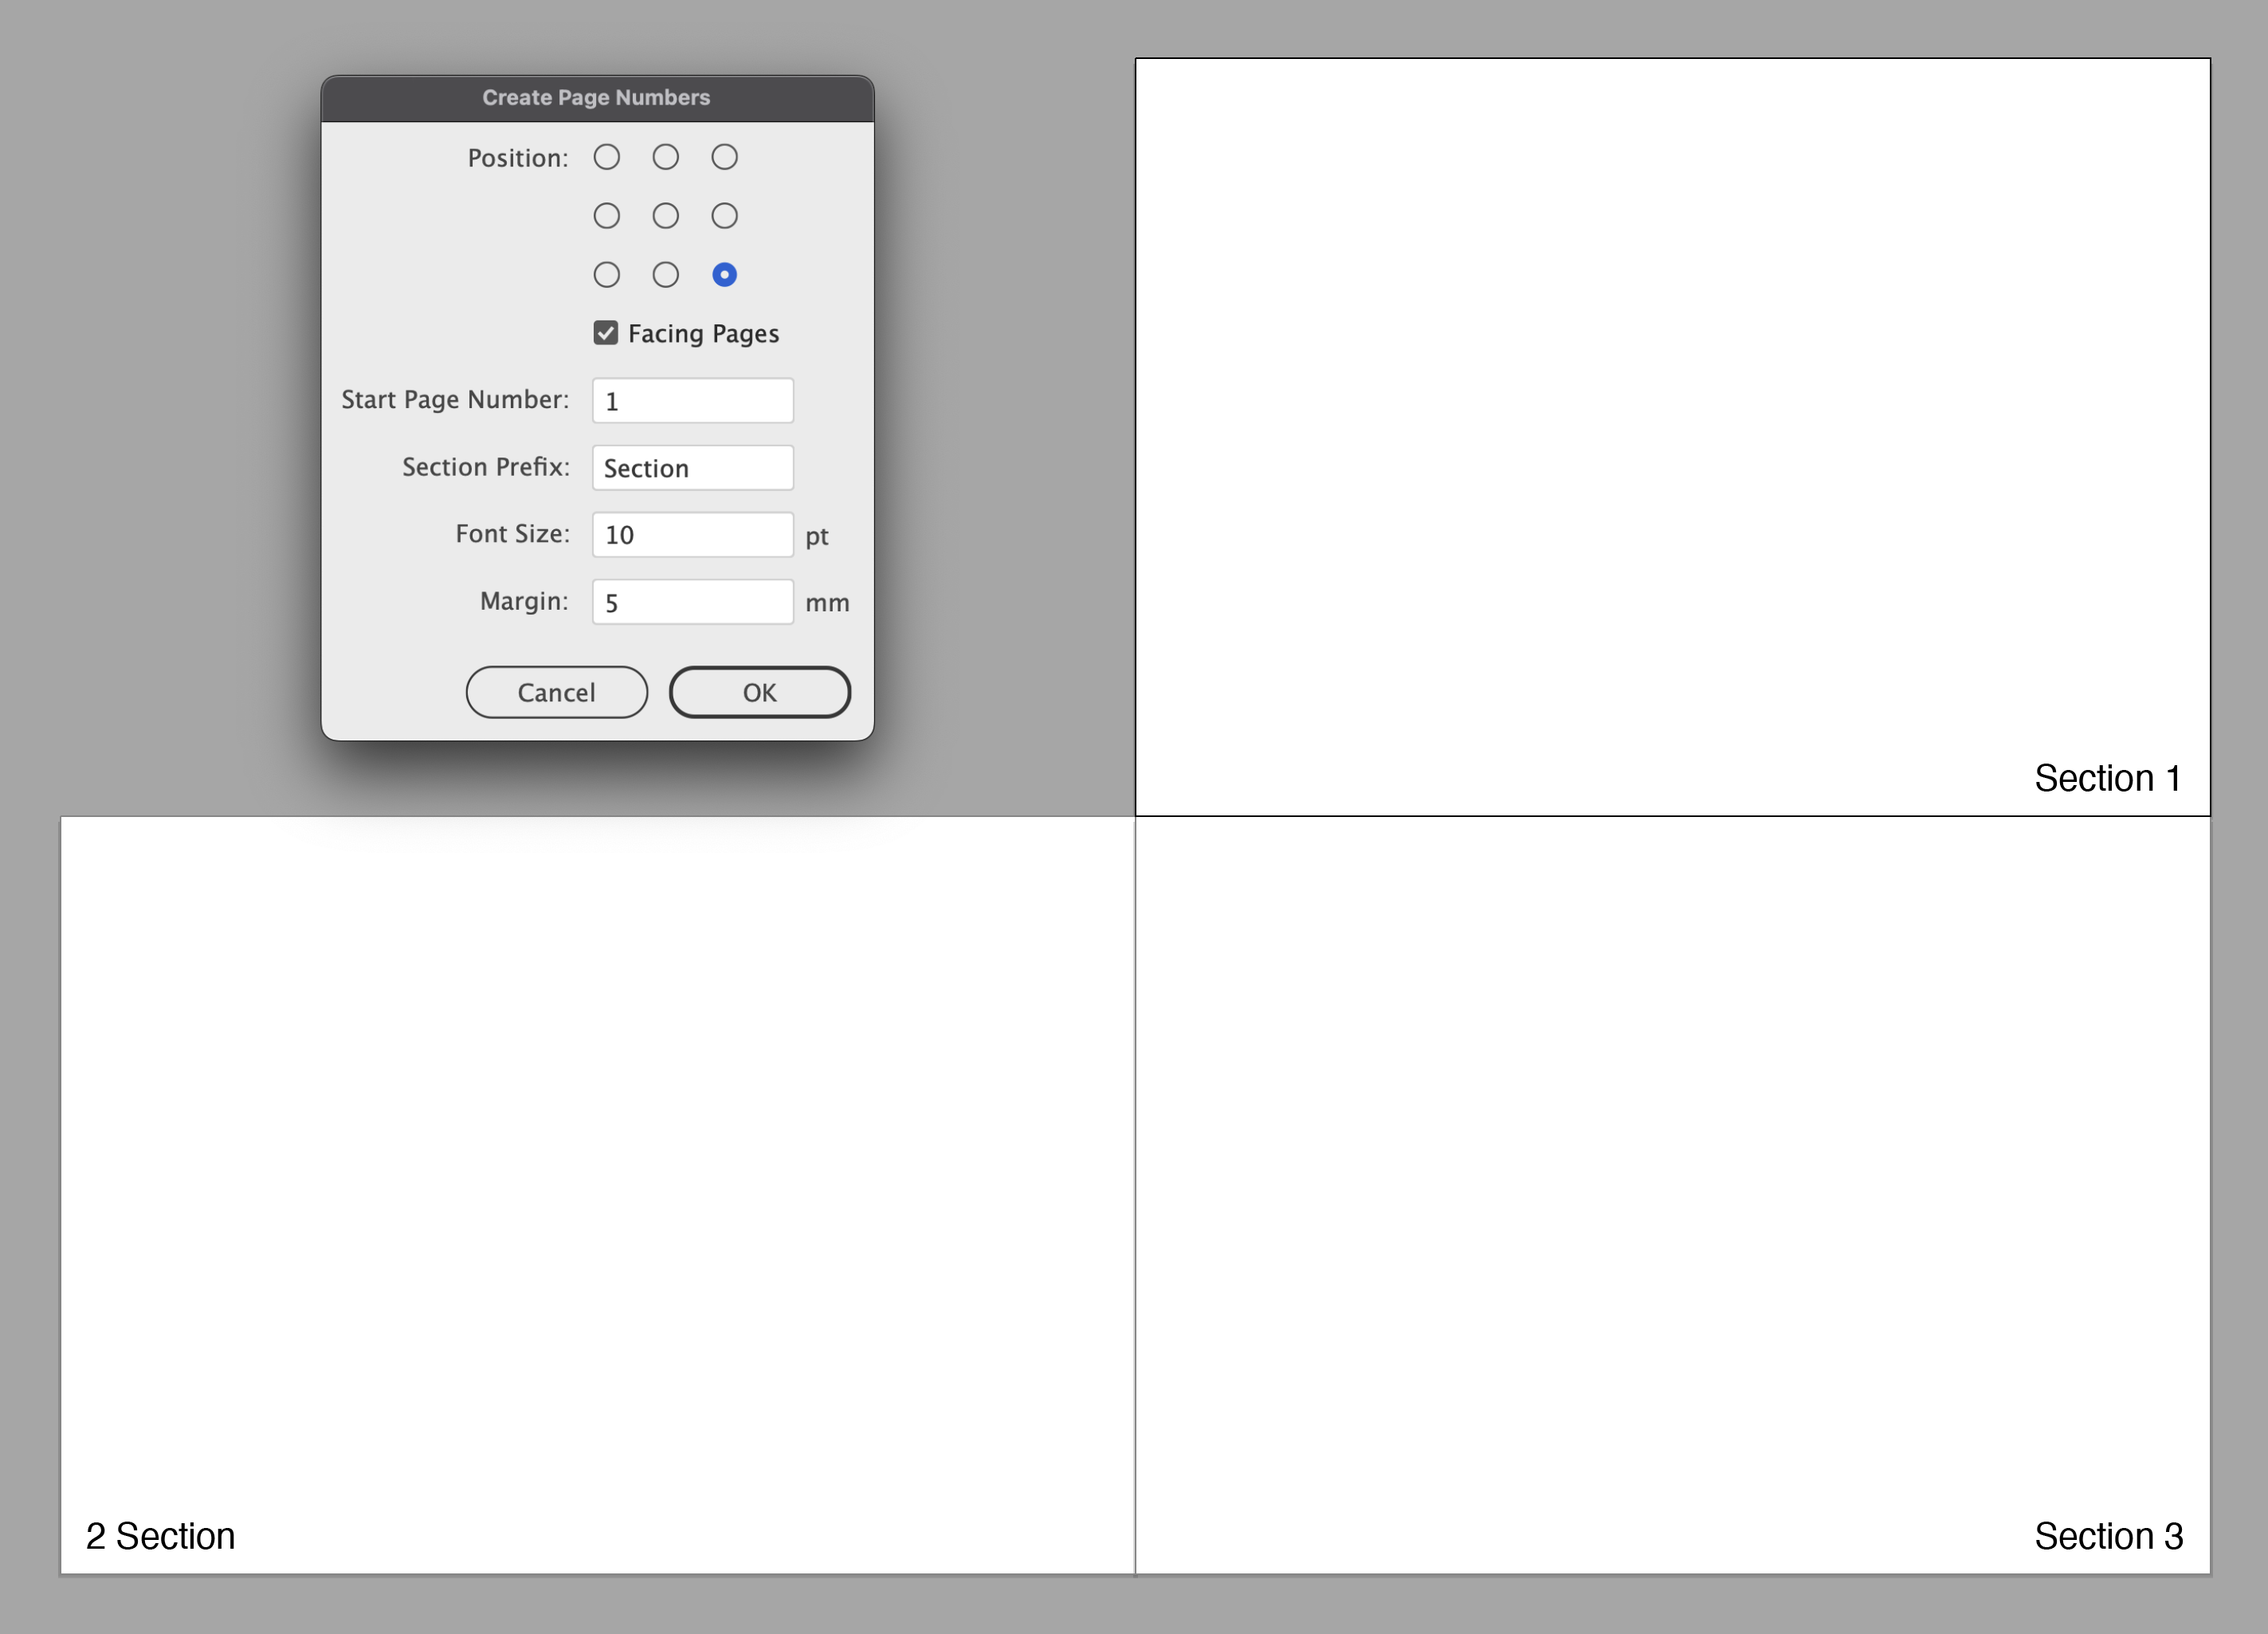2268x1634 pixels.
Task: Click the Start Page Number field
Action: tap(692, 401)
